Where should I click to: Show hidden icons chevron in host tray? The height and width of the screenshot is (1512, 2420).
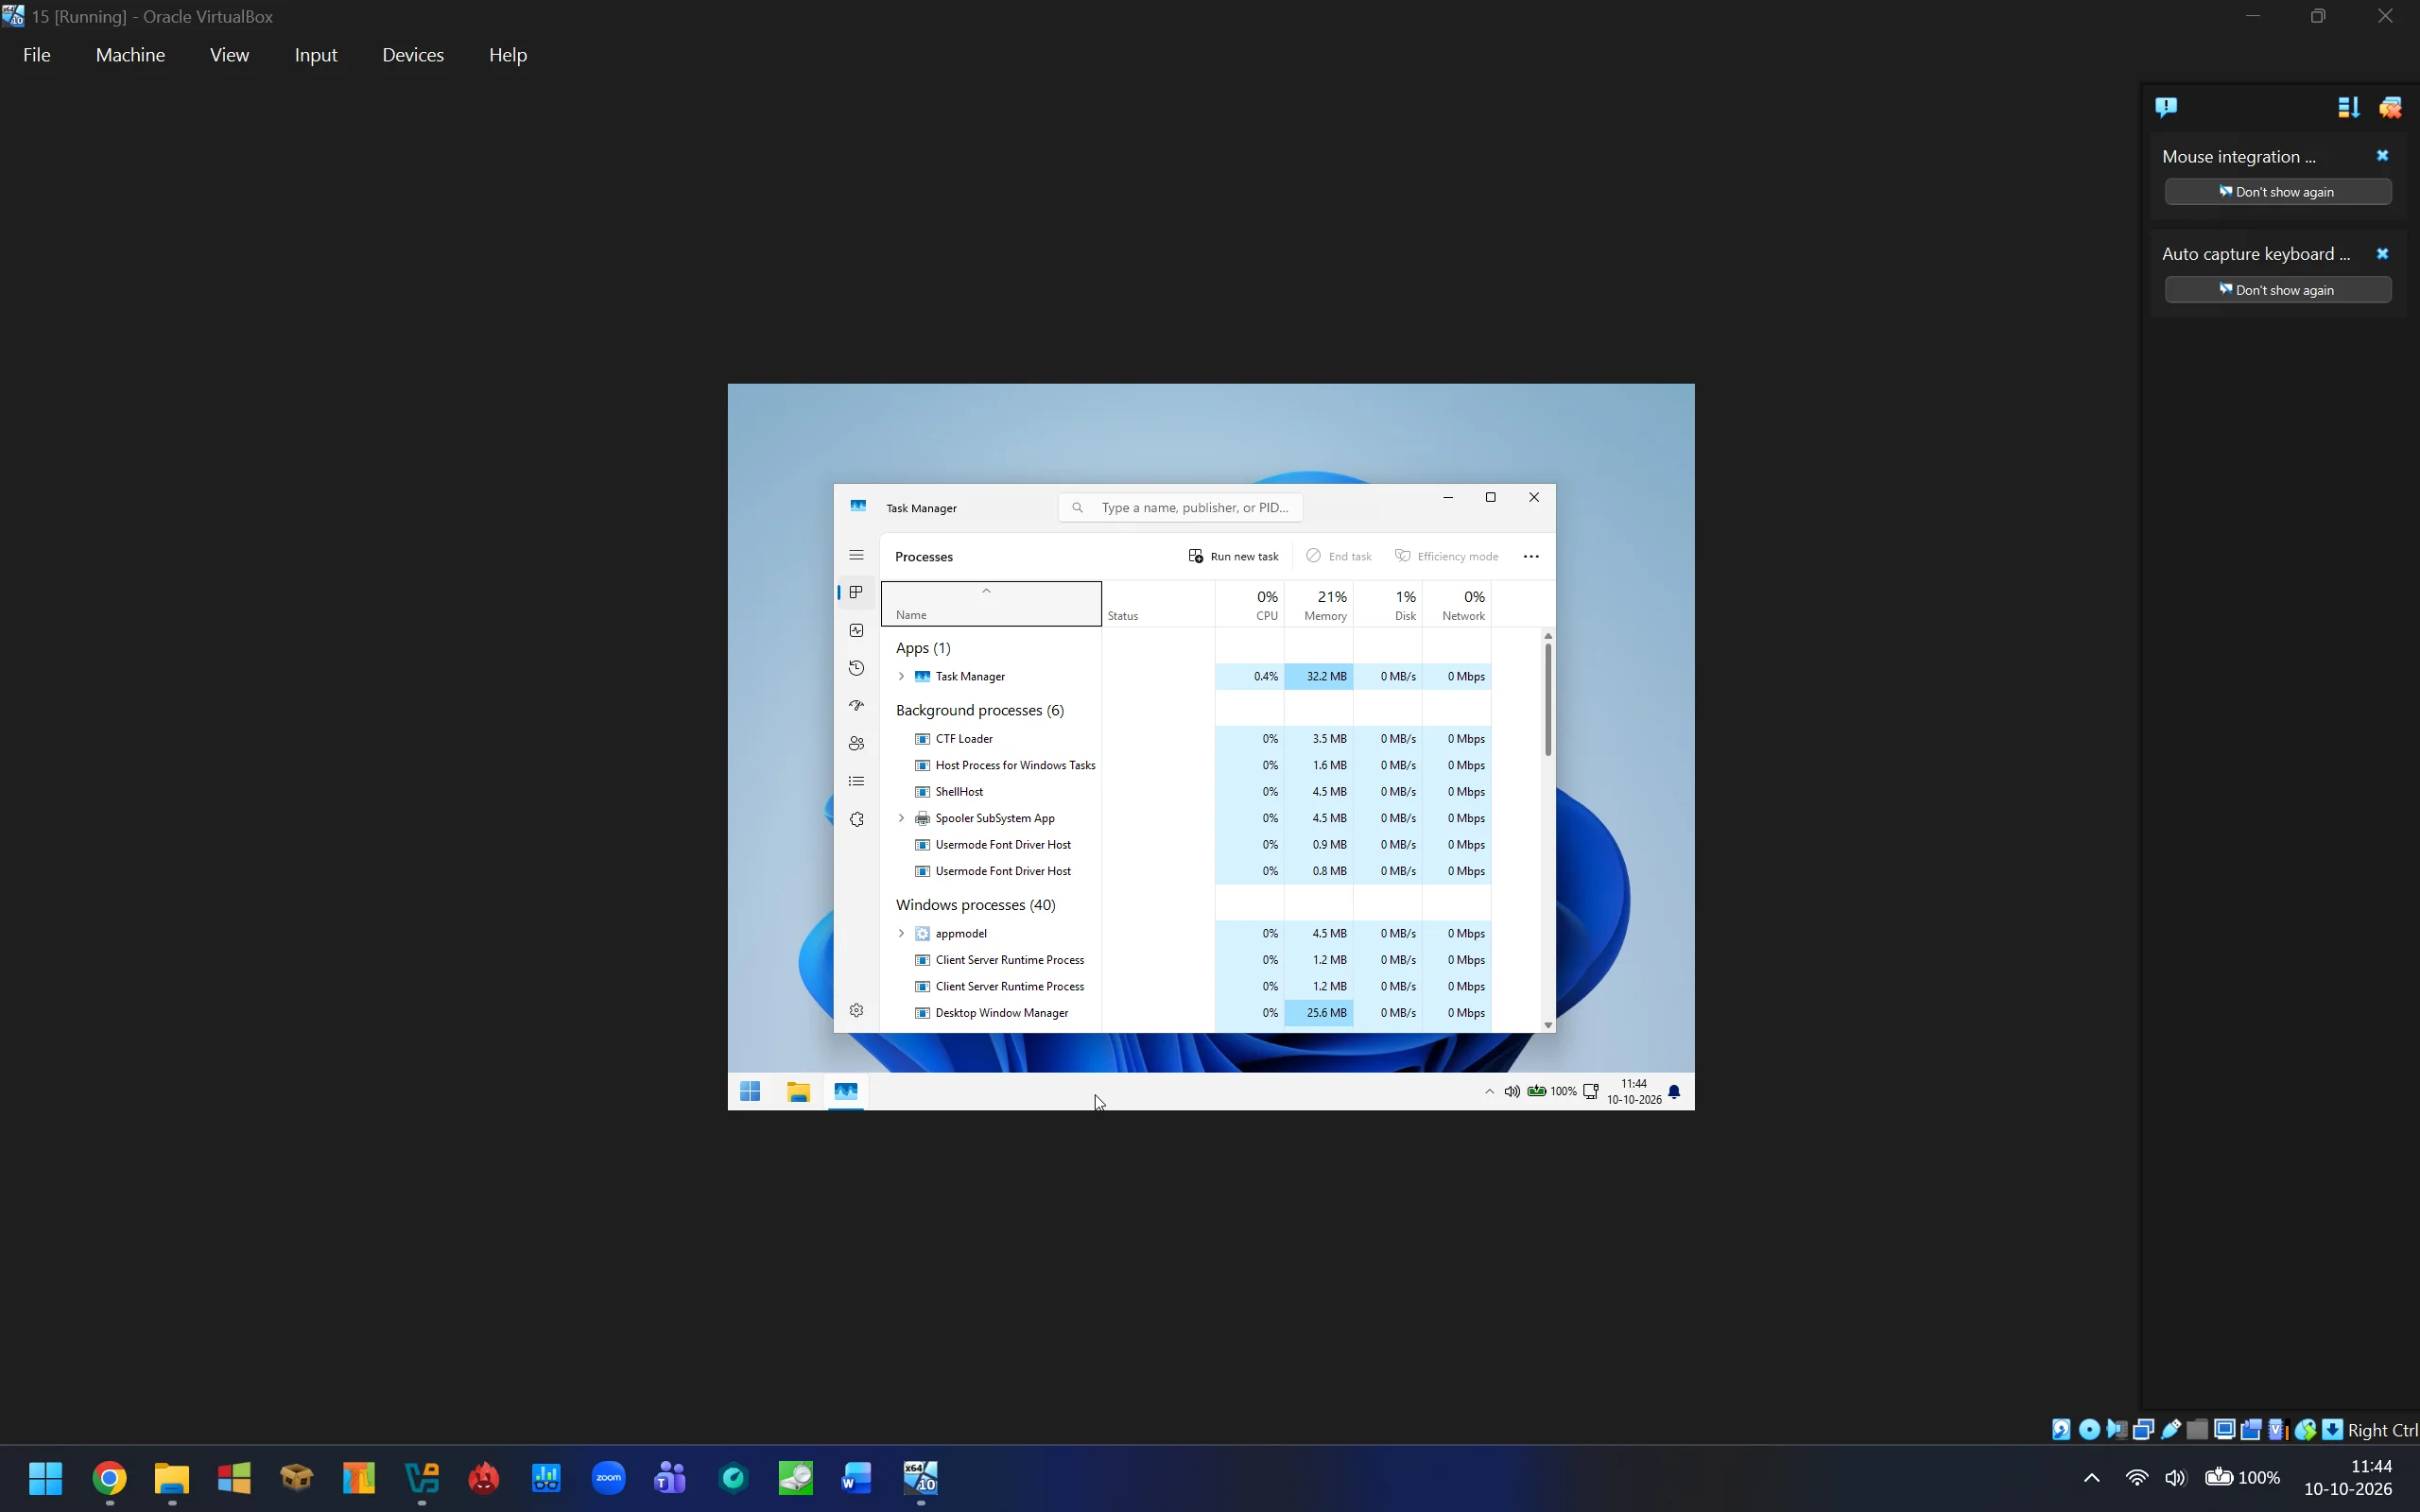[x=2091, y=1478]
